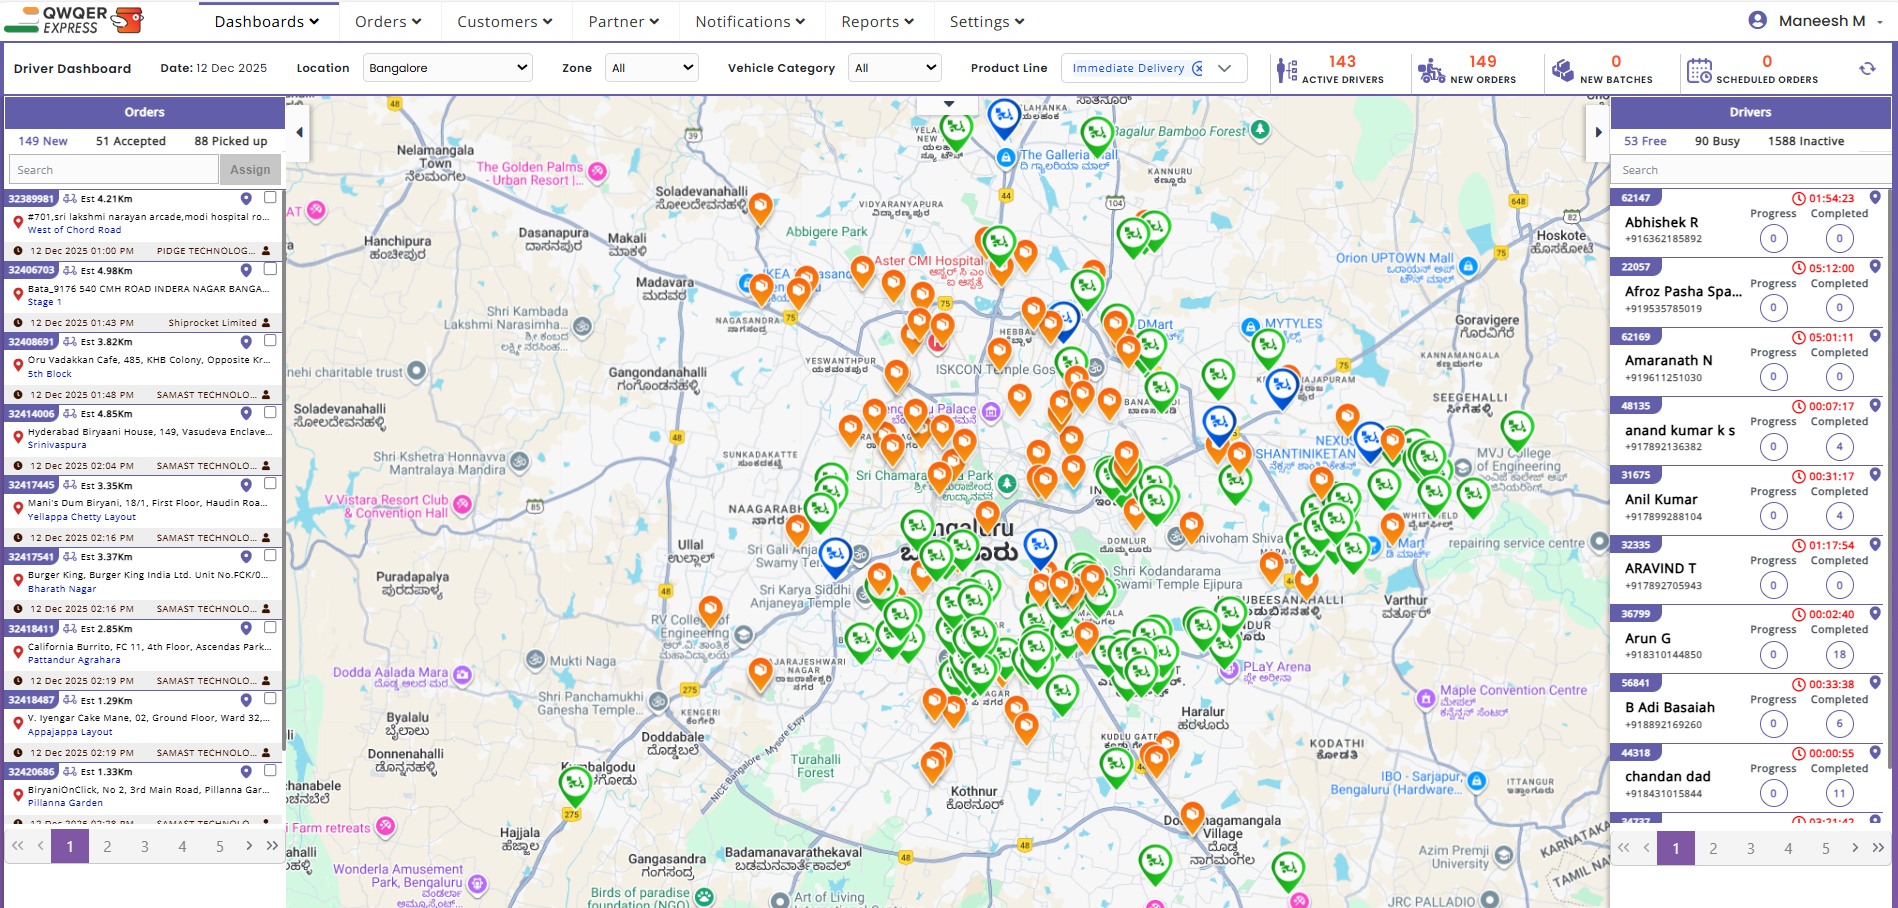This screenshot has width=1898, height=908.
Task: Open the Reports menu
Action: [877, 21]
